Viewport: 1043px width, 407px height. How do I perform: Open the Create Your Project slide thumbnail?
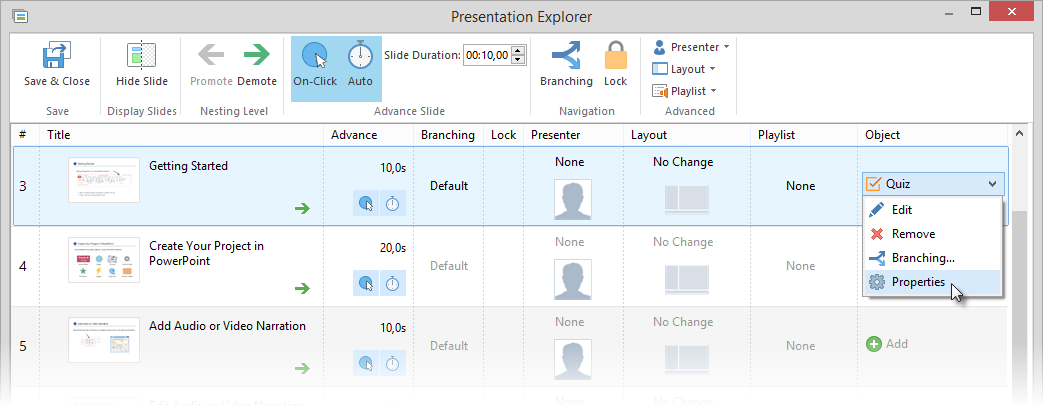tap(103, 262)
